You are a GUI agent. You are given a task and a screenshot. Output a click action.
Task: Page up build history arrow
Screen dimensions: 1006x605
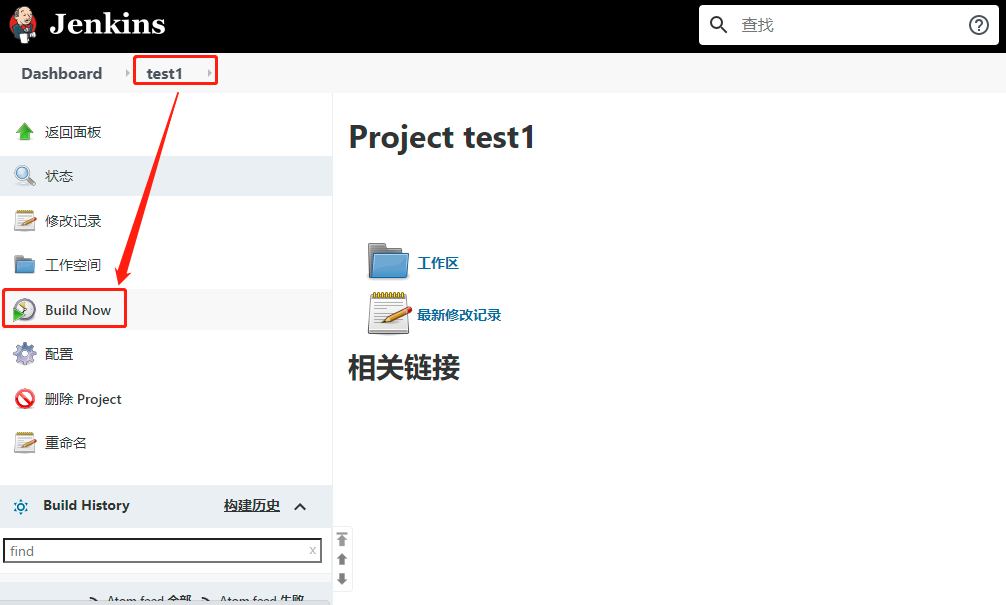(342, 559)
